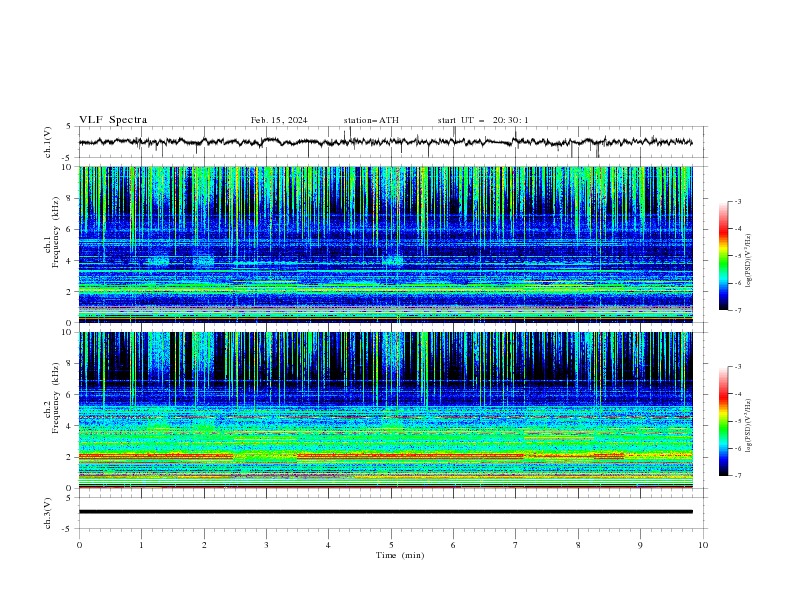Click the "-7" tick on ch.2 color bar
The height and width of the screenshot is (612, 792).
pyautogui.click(x=738, y=475)
